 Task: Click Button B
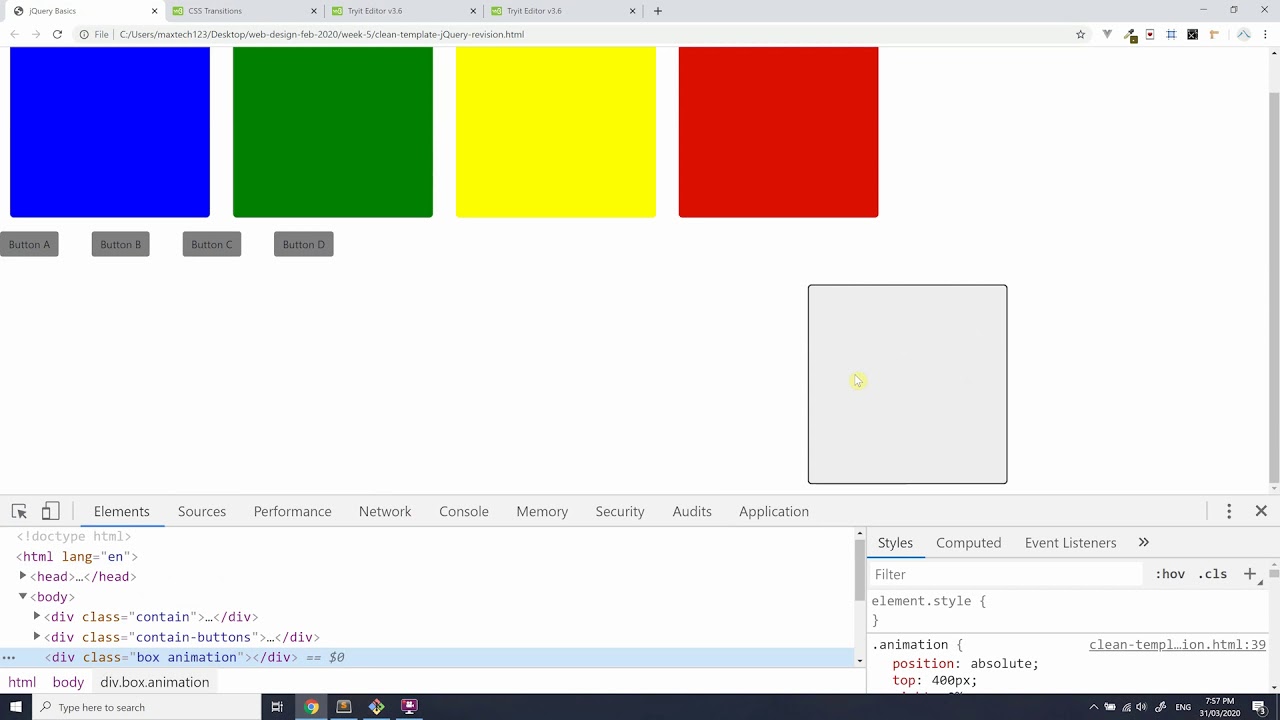120,244
